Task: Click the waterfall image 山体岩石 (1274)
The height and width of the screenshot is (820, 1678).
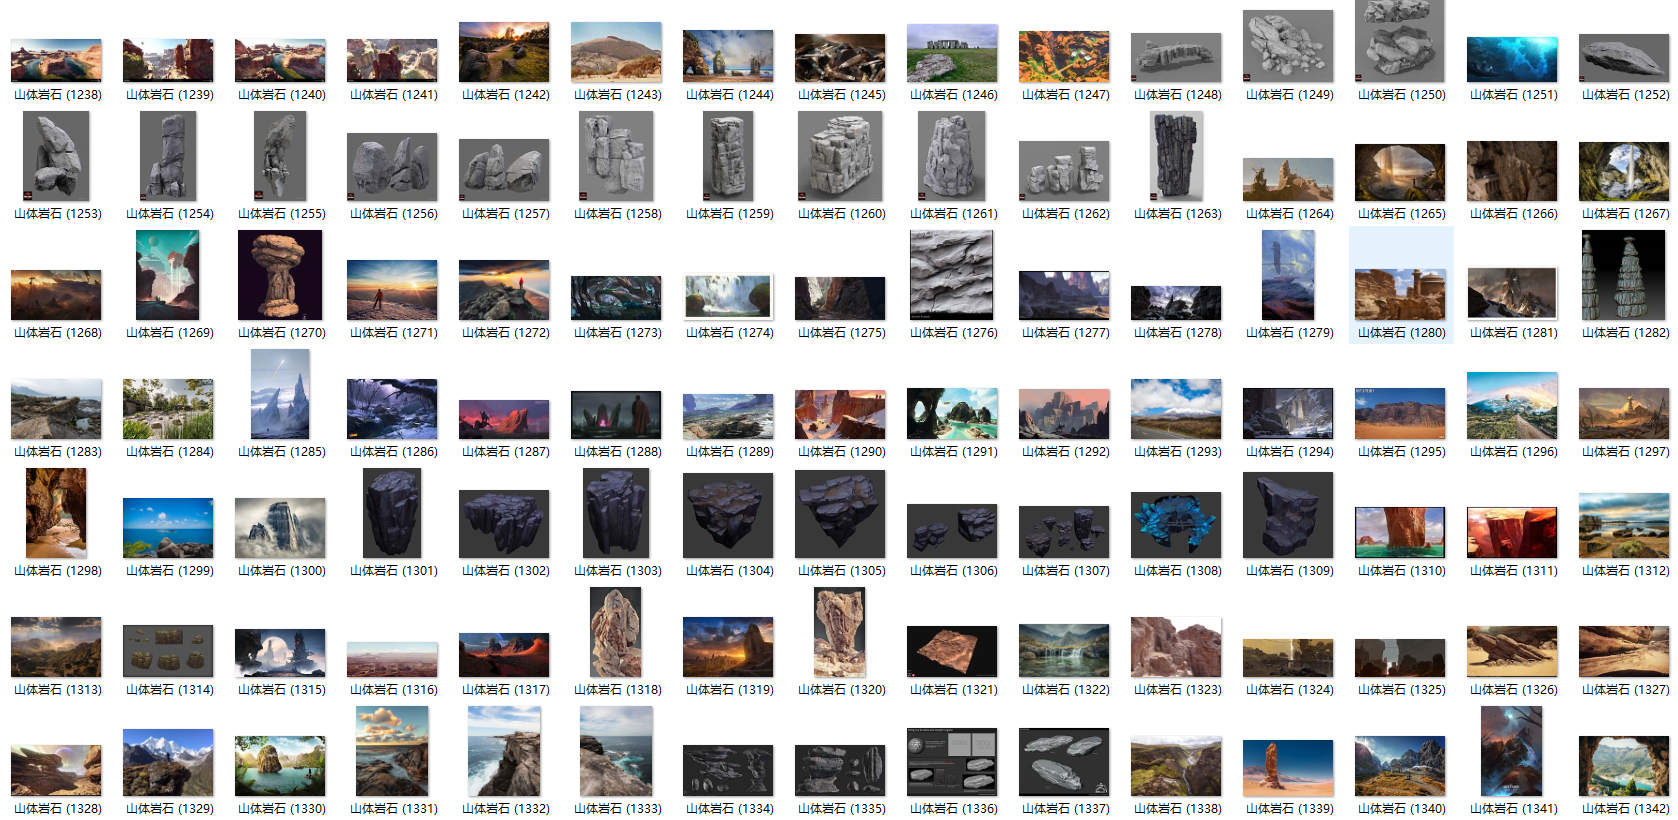Action: 728,297
